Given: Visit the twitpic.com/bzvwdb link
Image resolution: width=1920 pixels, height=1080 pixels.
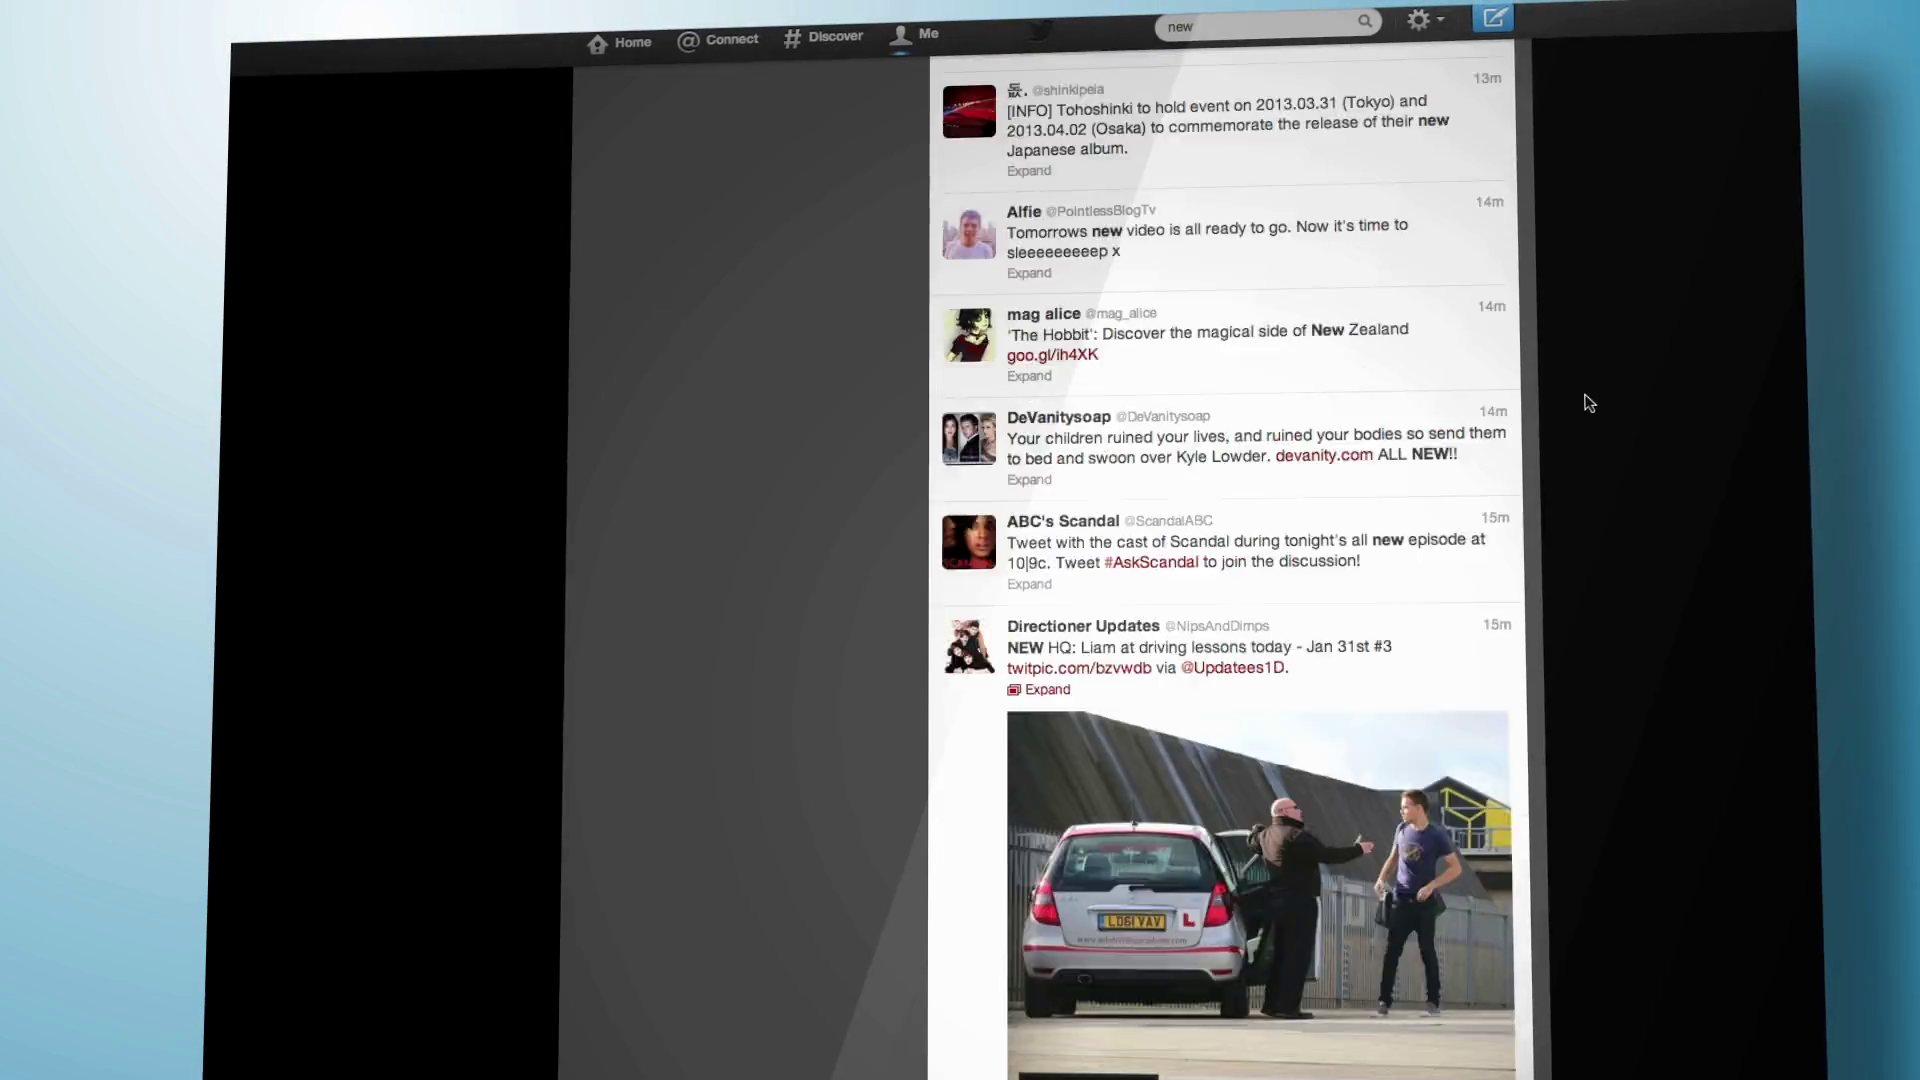Looking at the screenshot, I should point(1078,667).
